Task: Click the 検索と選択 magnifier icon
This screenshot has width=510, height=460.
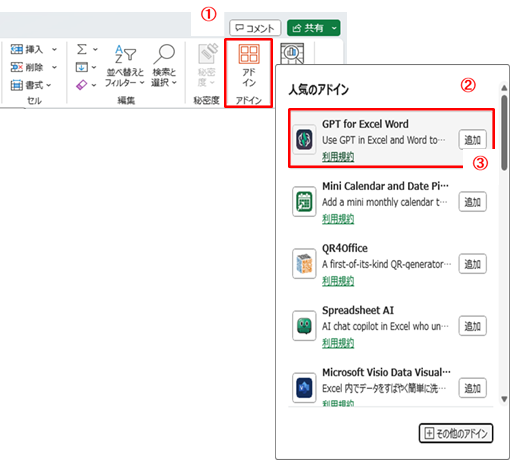Action: (x=164, y=54)
